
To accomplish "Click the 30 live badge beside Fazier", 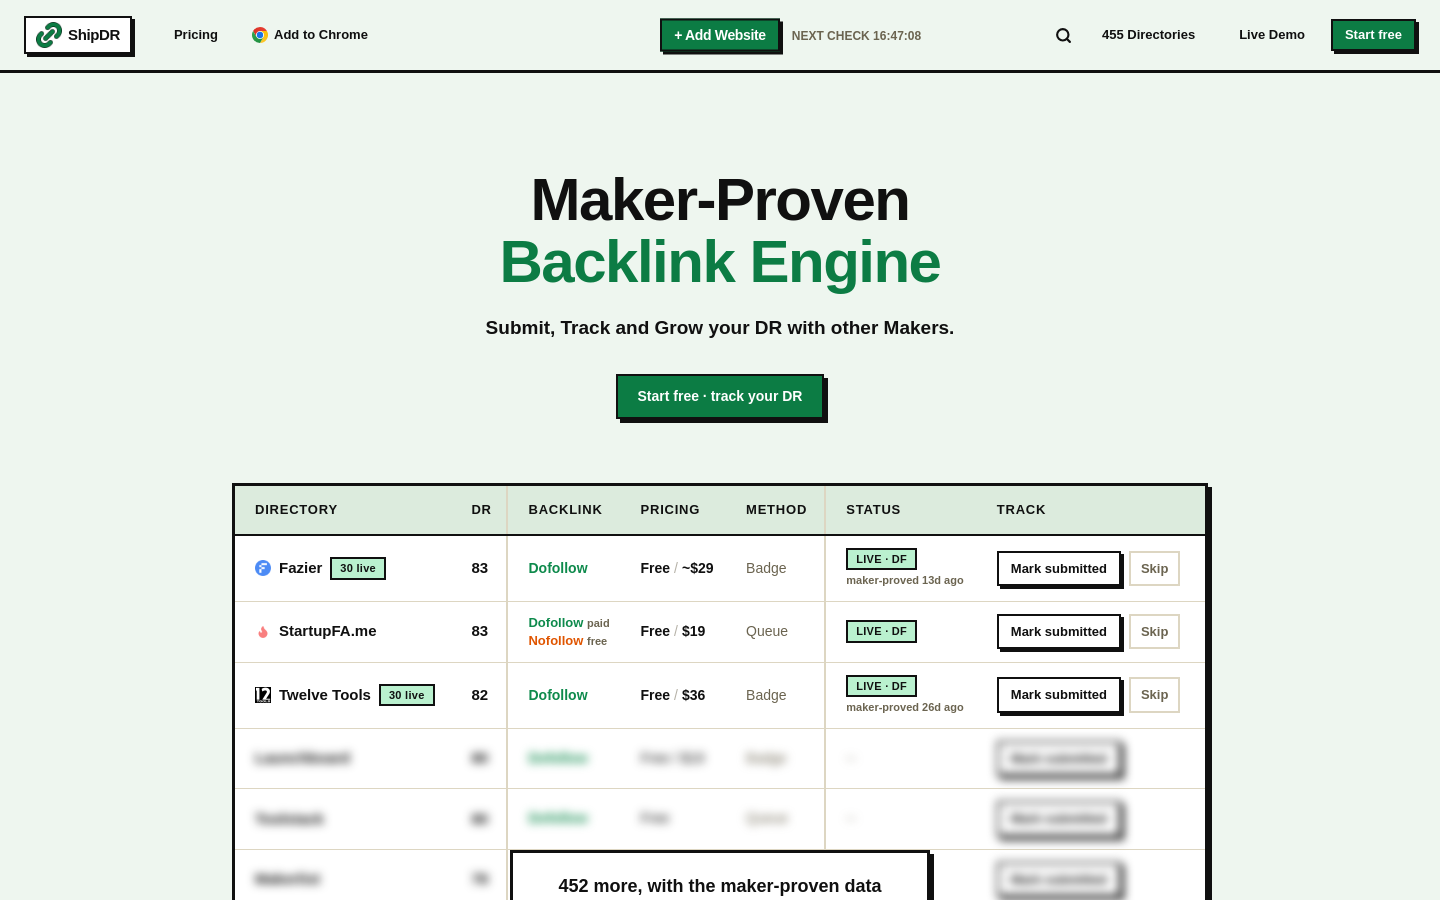I will (x=358, y=568).
